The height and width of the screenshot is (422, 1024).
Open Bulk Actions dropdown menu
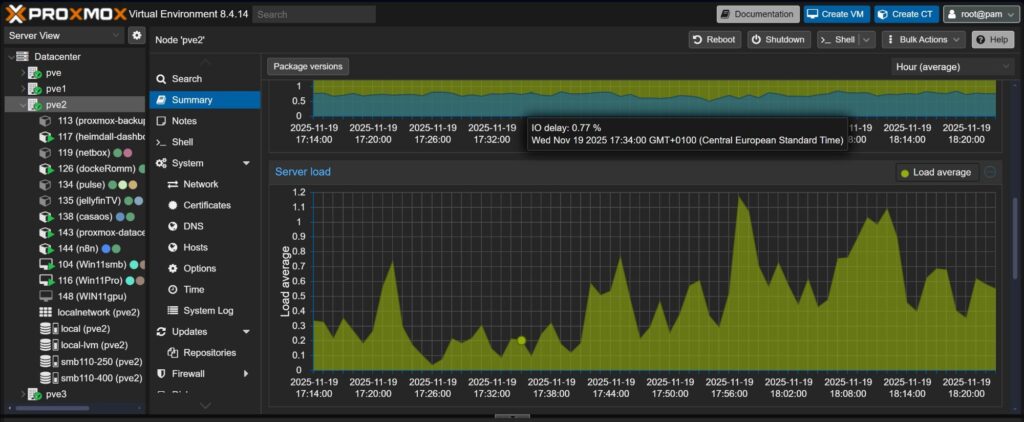[x=925, y=39]
